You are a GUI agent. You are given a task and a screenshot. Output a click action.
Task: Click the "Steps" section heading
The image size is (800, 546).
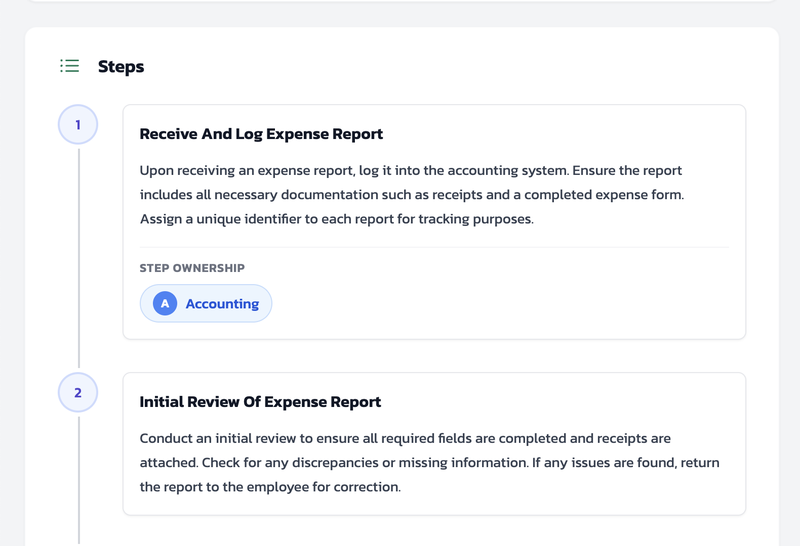pos(121,67)
